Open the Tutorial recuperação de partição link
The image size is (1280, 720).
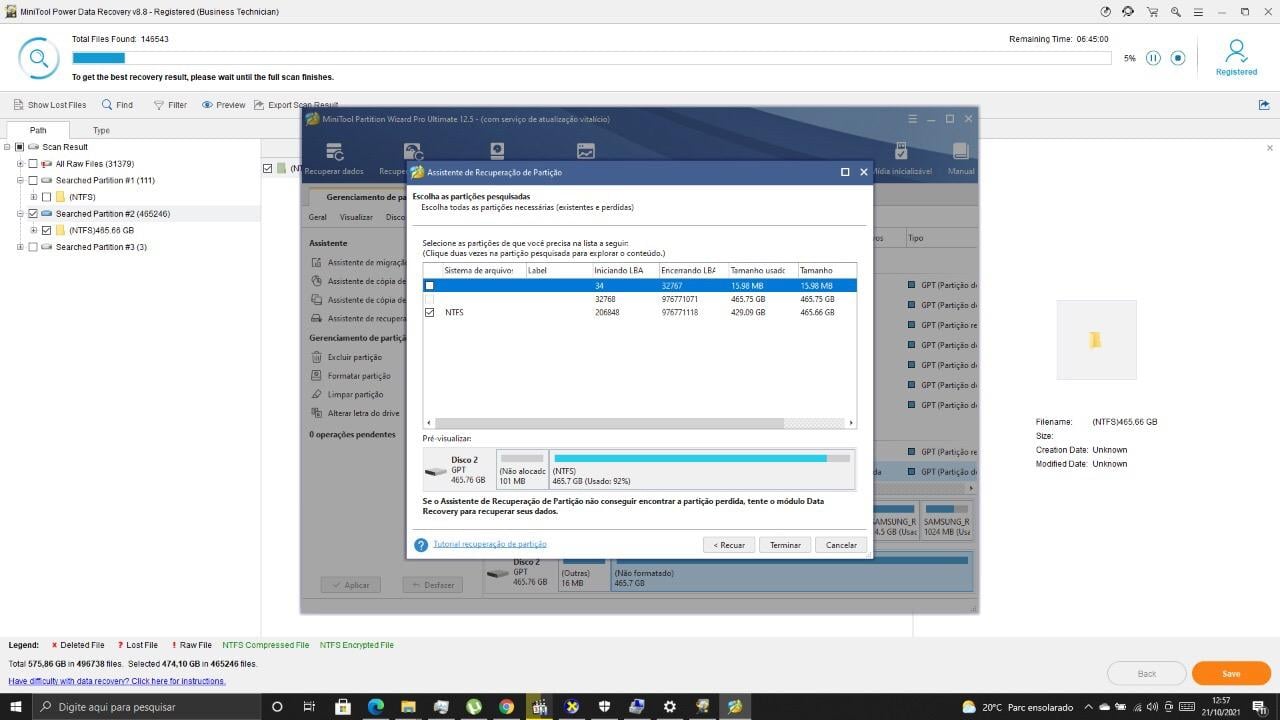(x=490, y=544)
